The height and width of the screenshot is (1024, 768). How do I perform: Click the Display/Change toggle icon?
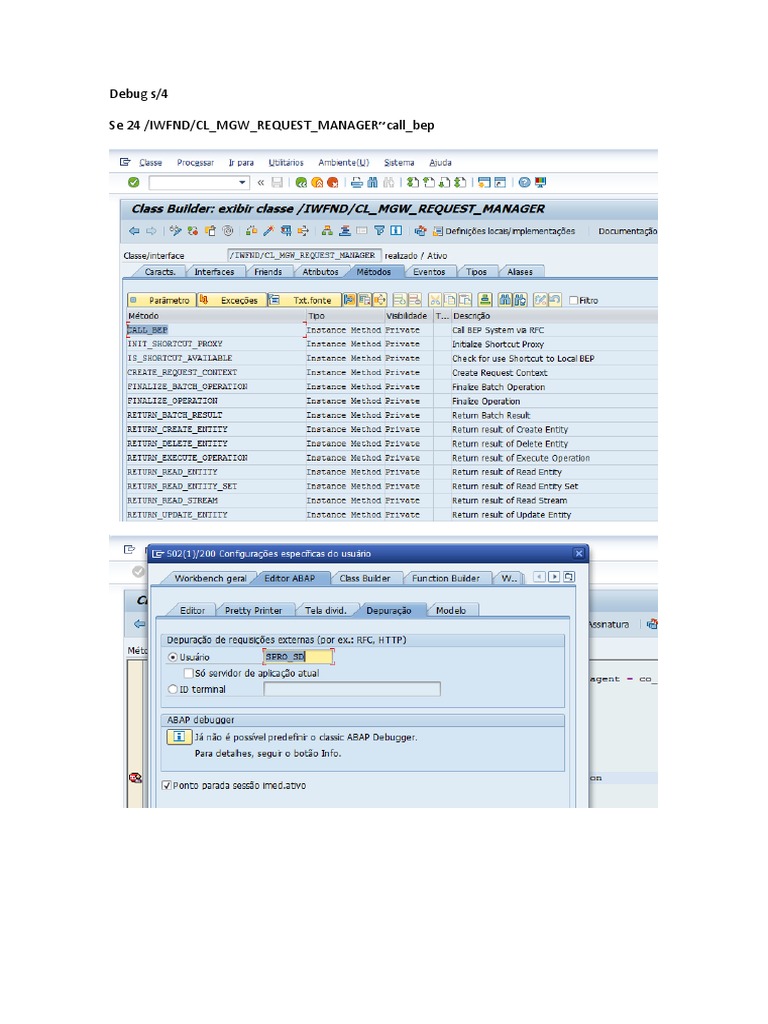pos(176,231)
